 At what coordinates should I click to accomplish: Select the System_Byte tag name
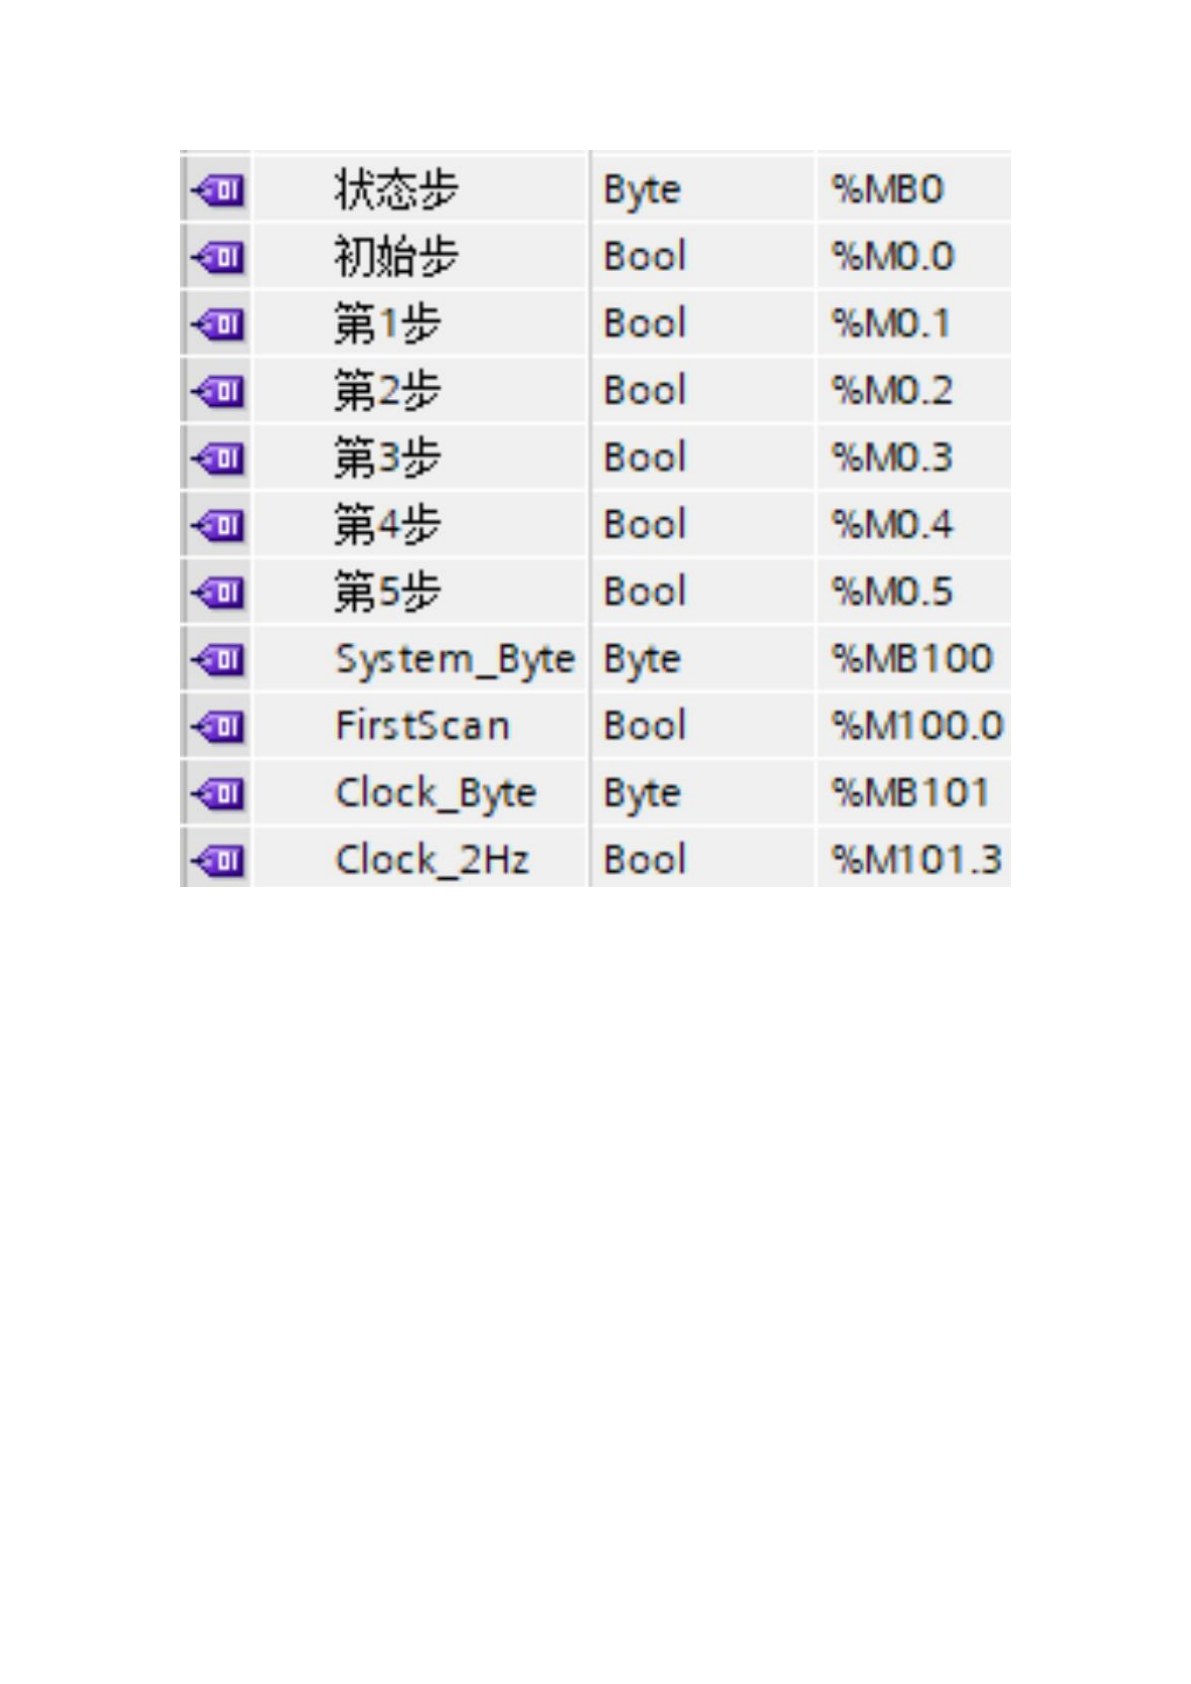[455, 661]
